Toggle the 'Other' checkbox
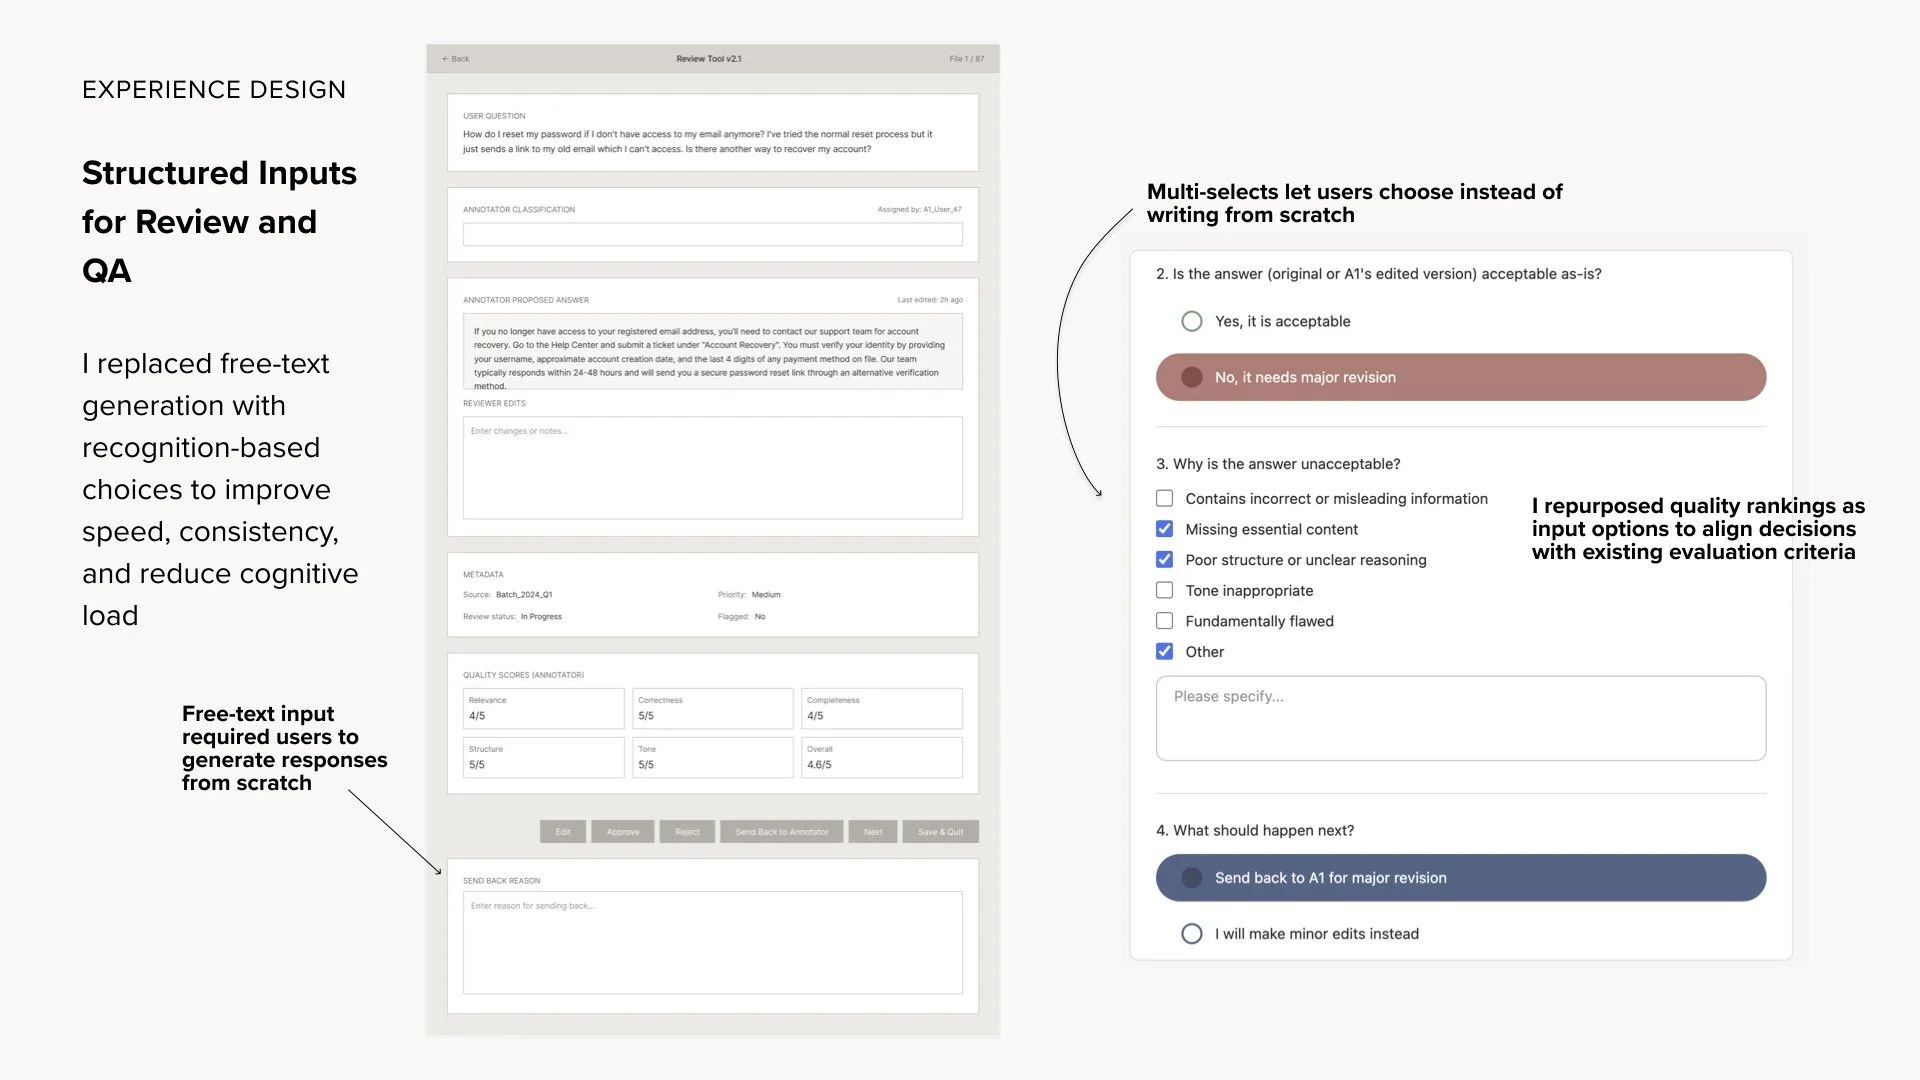The height and width of the screenshot is (1080, 1920). click(1164, 652)
